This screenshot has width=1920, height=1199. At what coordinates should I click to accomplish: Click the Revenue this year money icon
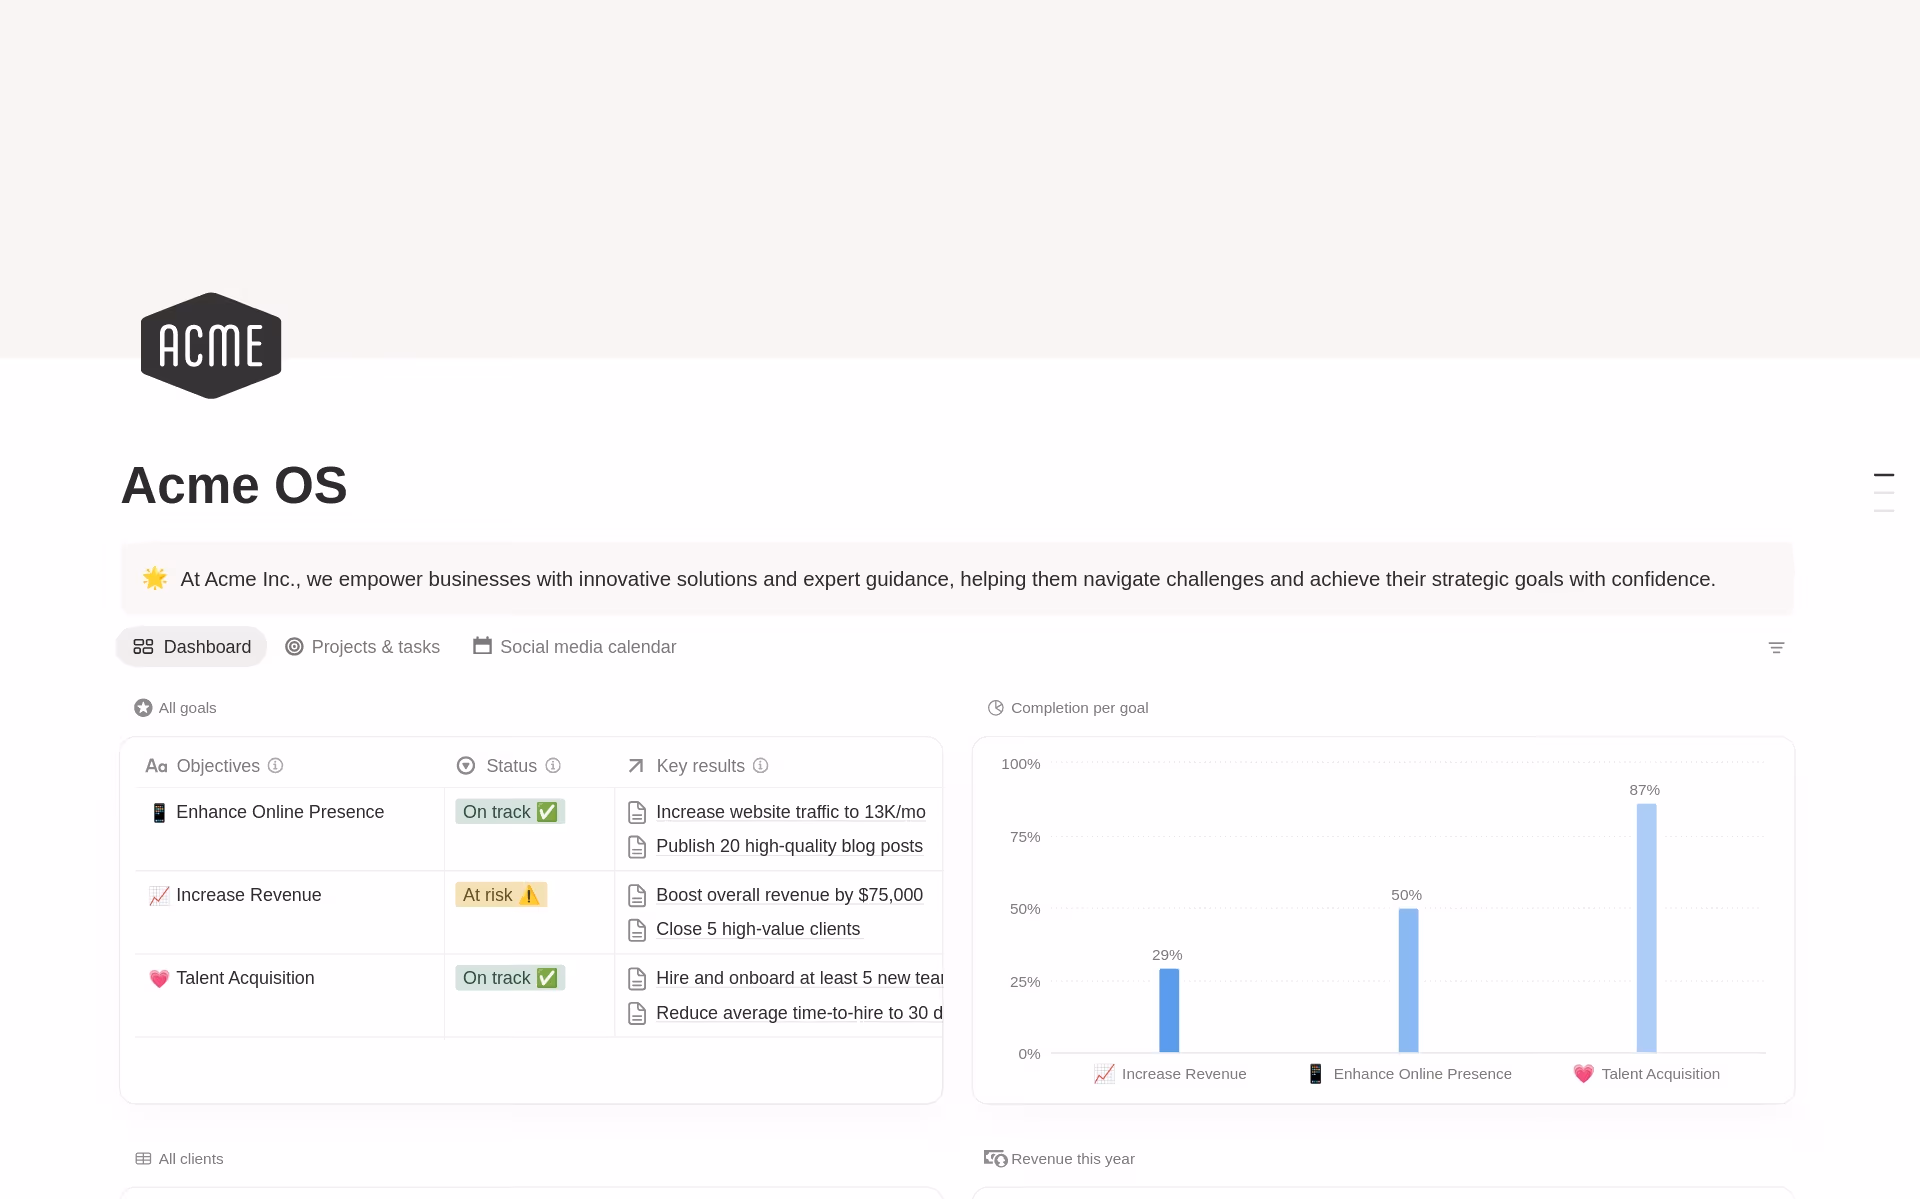pos(995,1159)
